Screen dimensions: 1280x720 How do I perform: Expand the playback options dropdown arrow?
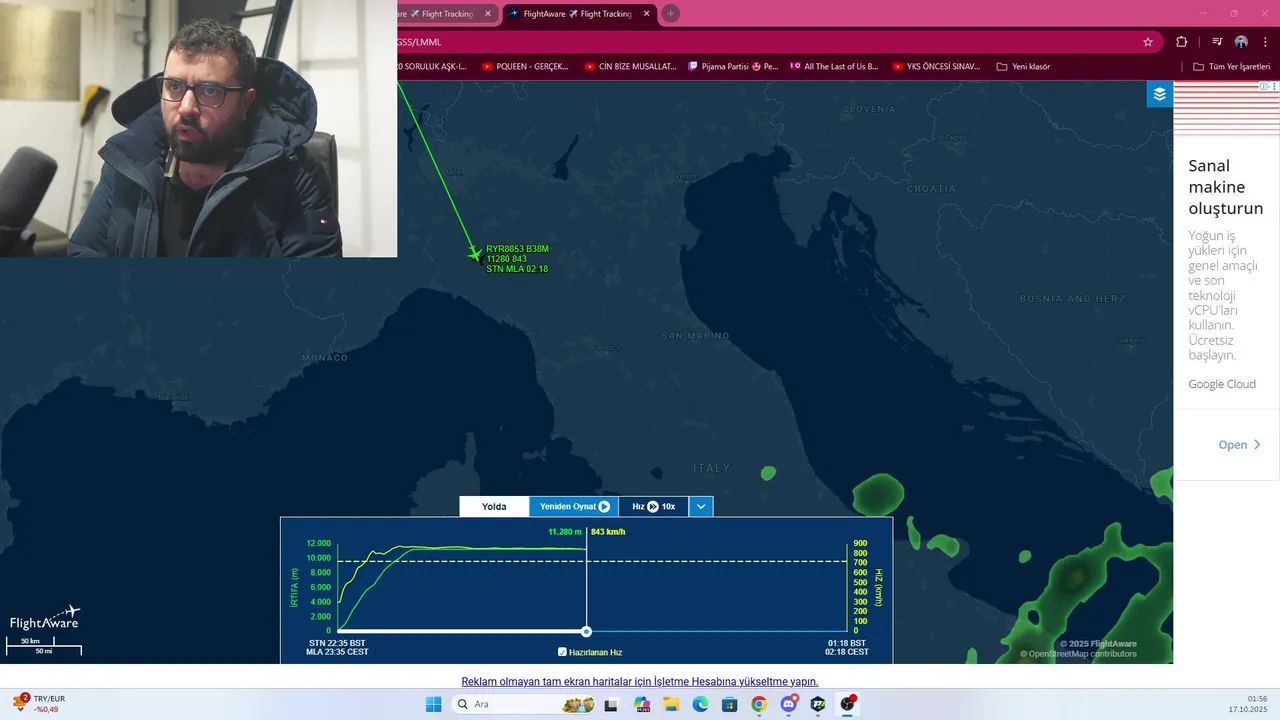(x=701, y=506)
